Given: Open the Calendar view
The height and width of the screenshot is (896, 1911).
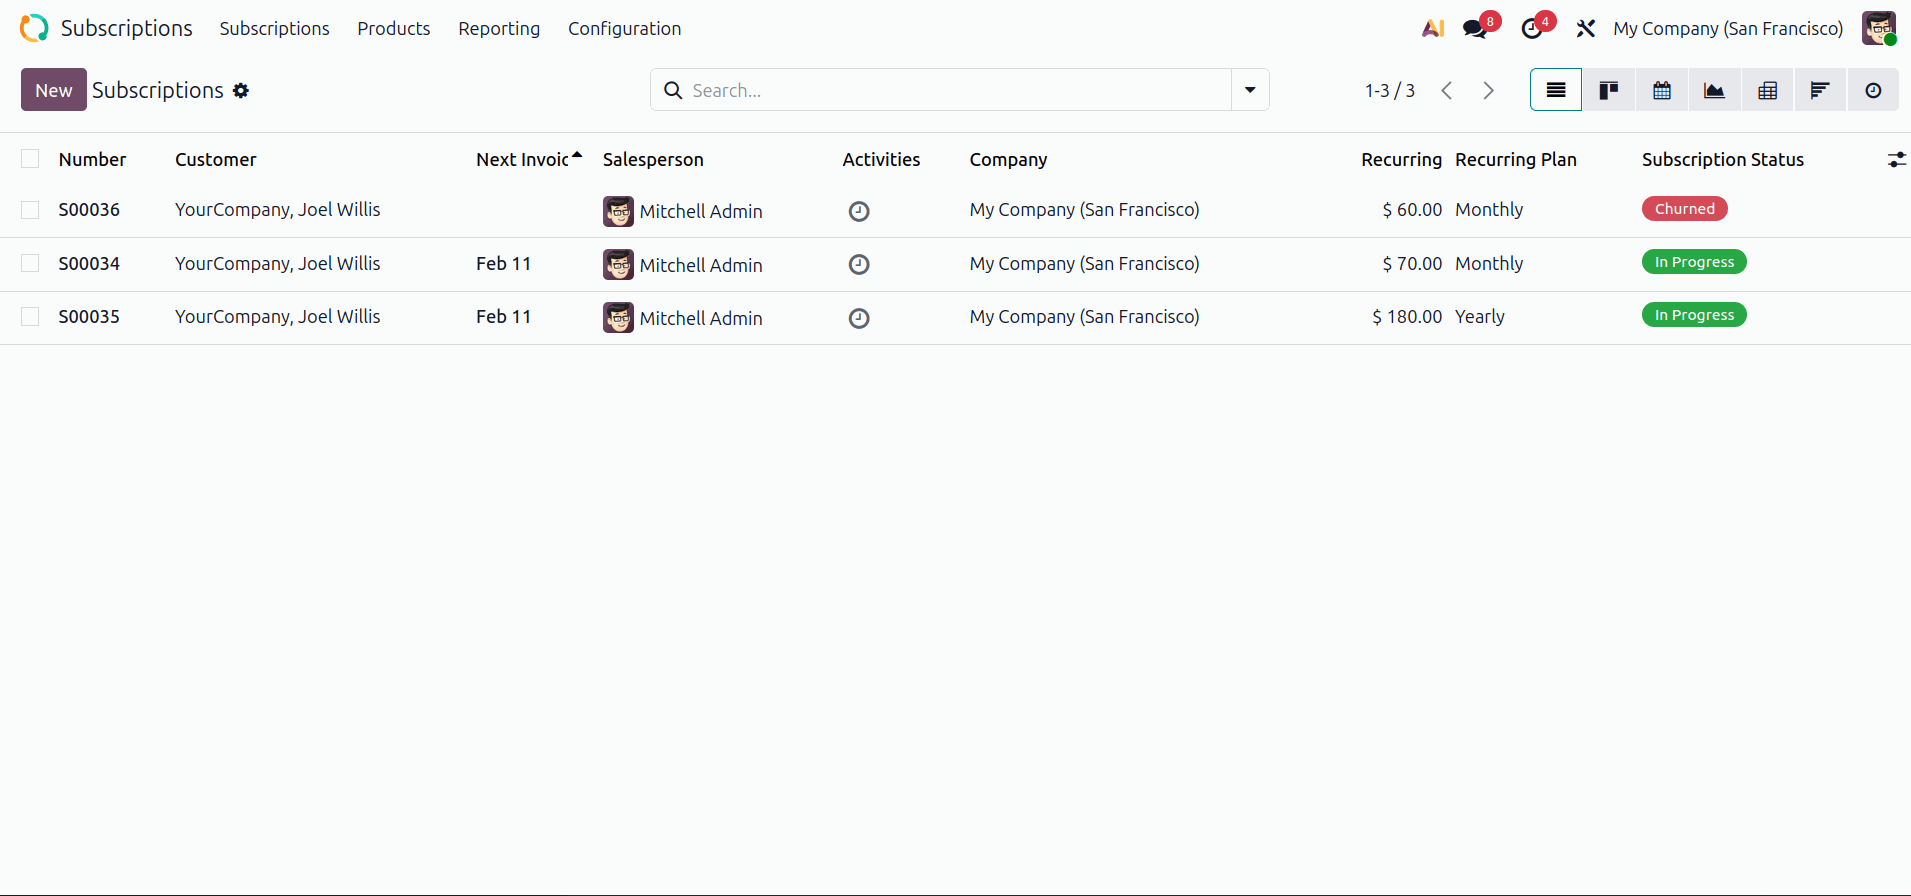Looking at the screenshot, I should coord(1661,90).
